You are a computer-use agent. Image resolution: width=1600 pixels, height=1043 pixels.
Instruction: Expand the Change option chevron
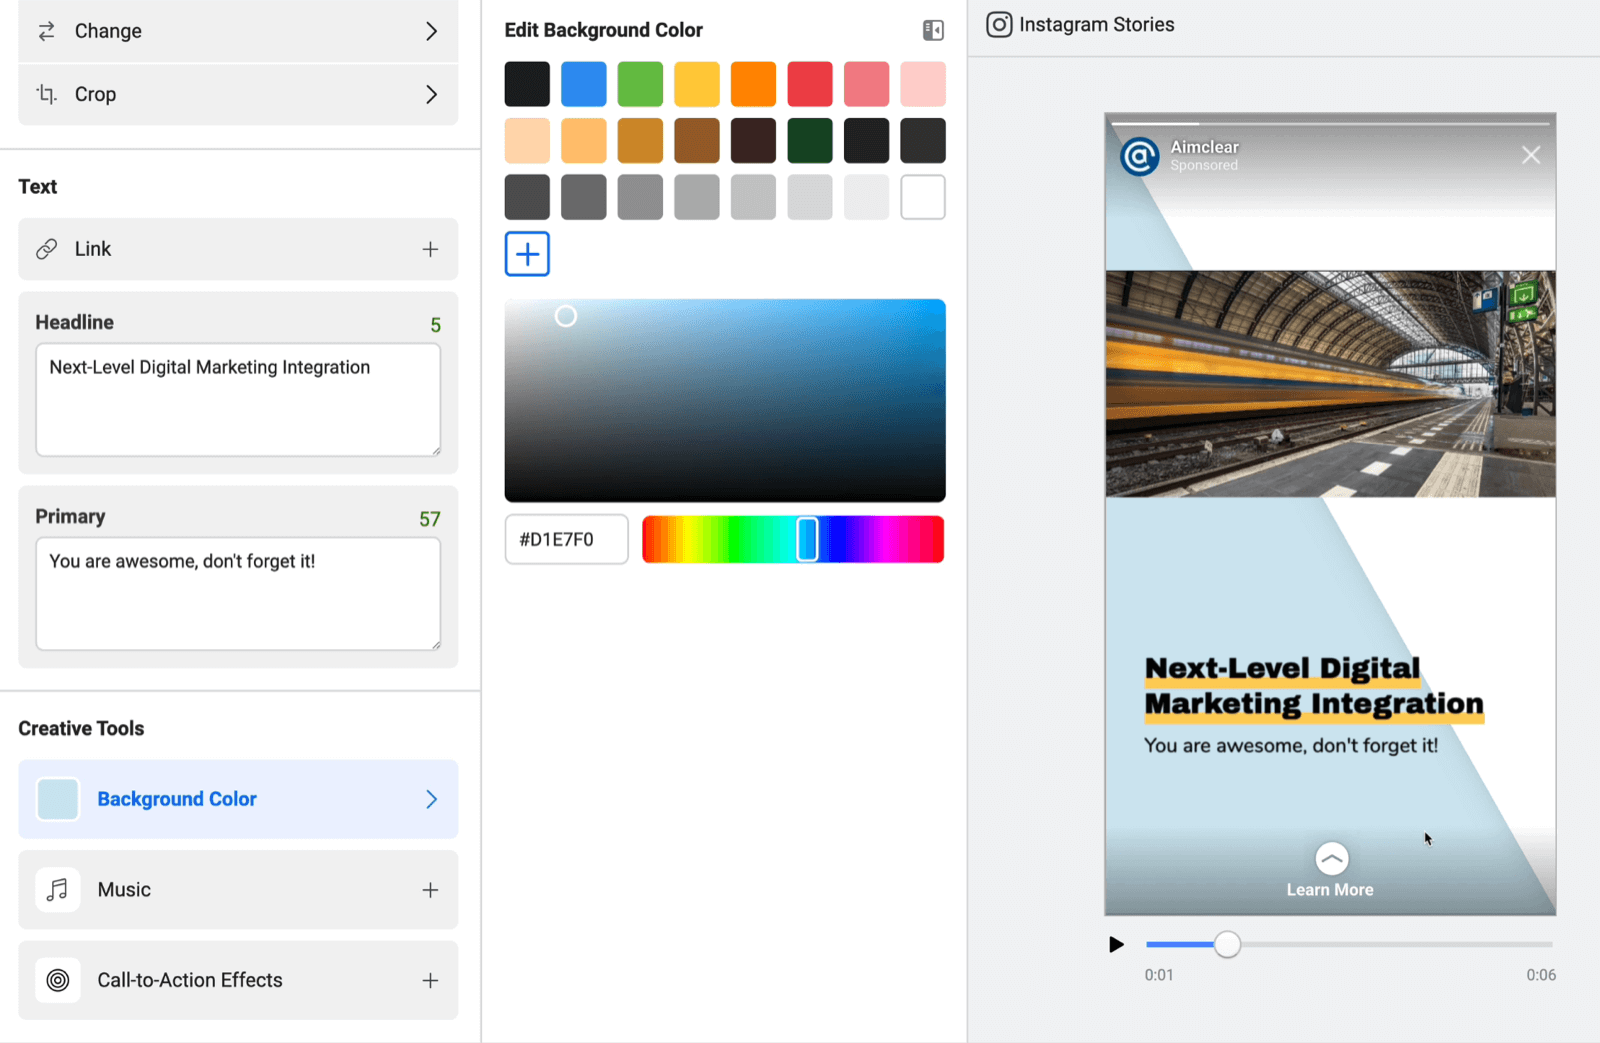point(431,31)
